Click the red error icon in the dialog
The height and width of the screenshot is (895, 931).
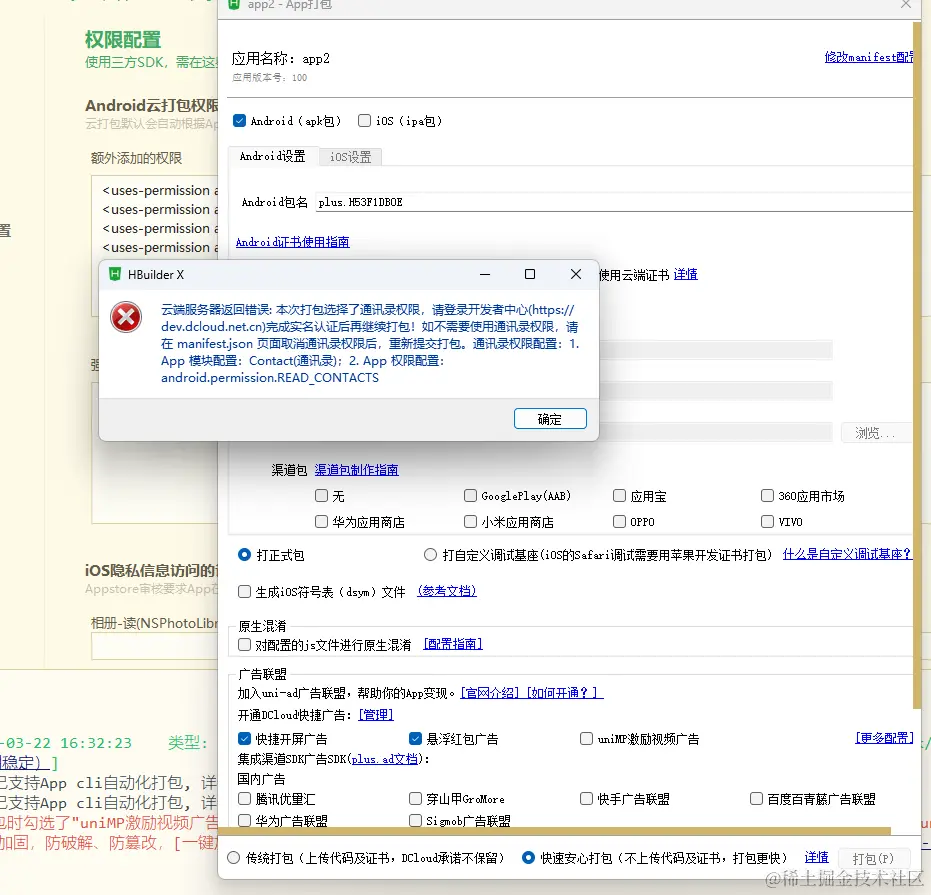coord(125,317)
